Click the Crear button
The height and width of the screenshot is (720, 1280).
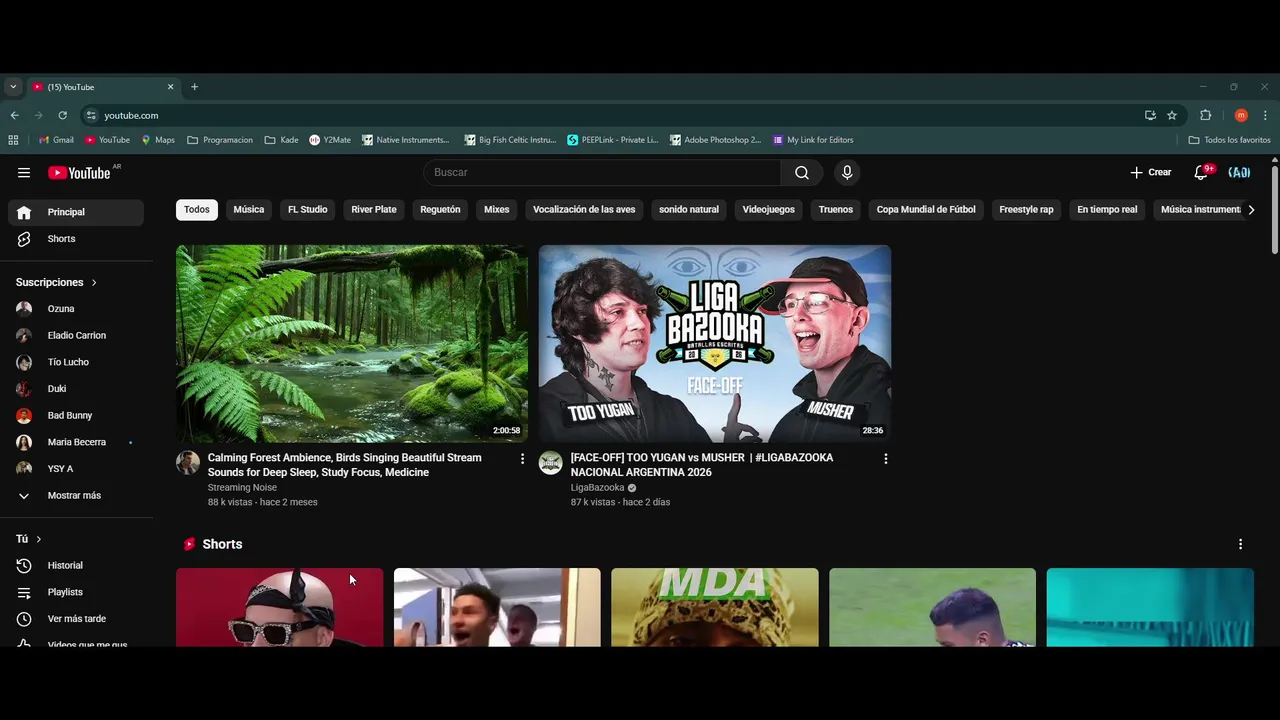coord(1151,173)
